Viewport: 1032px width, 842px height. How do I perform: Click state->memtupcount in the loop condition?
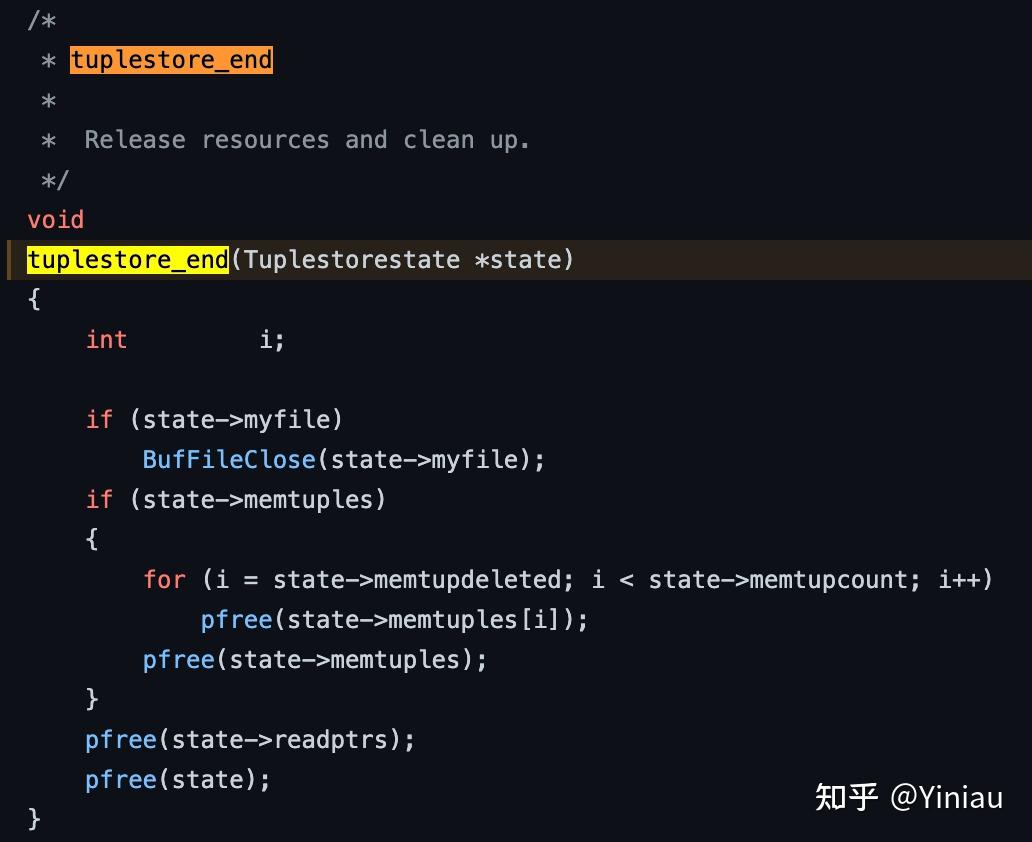coord(779,579)
